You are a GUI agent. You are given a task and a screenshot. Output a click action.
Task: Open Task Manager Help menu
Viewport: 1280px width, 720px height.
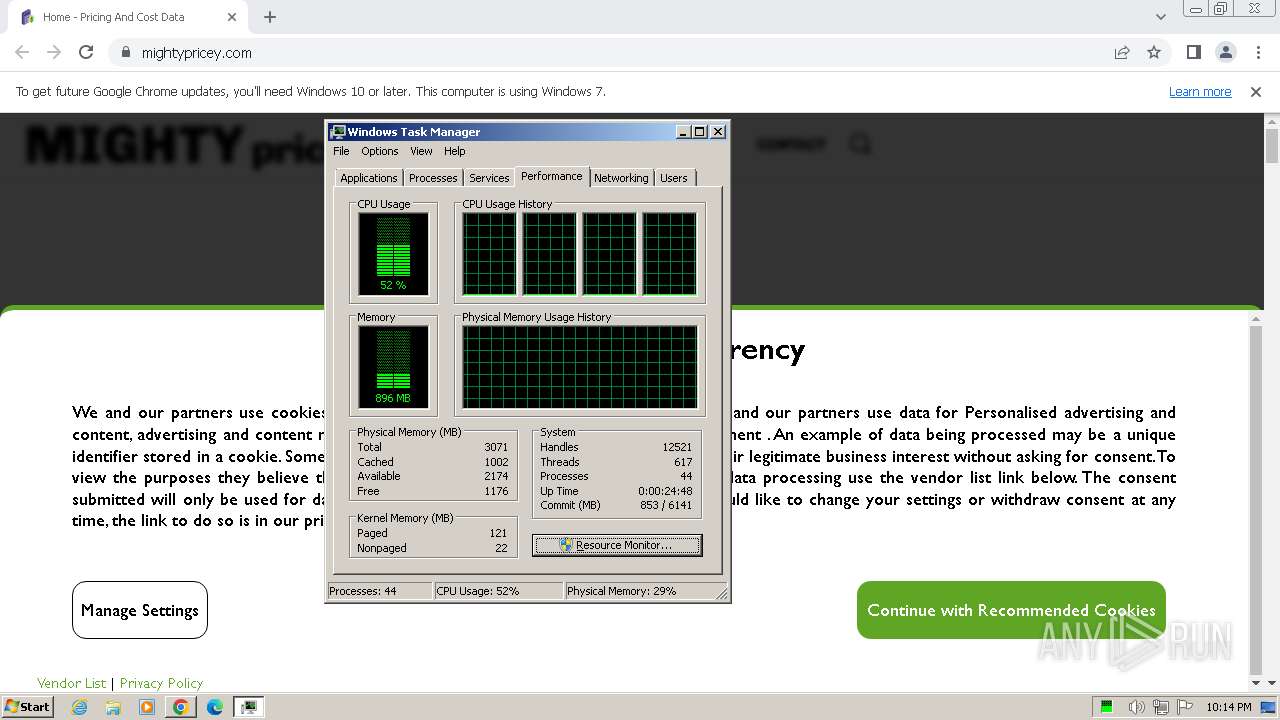pyautogui.click(x=455, y=151)
